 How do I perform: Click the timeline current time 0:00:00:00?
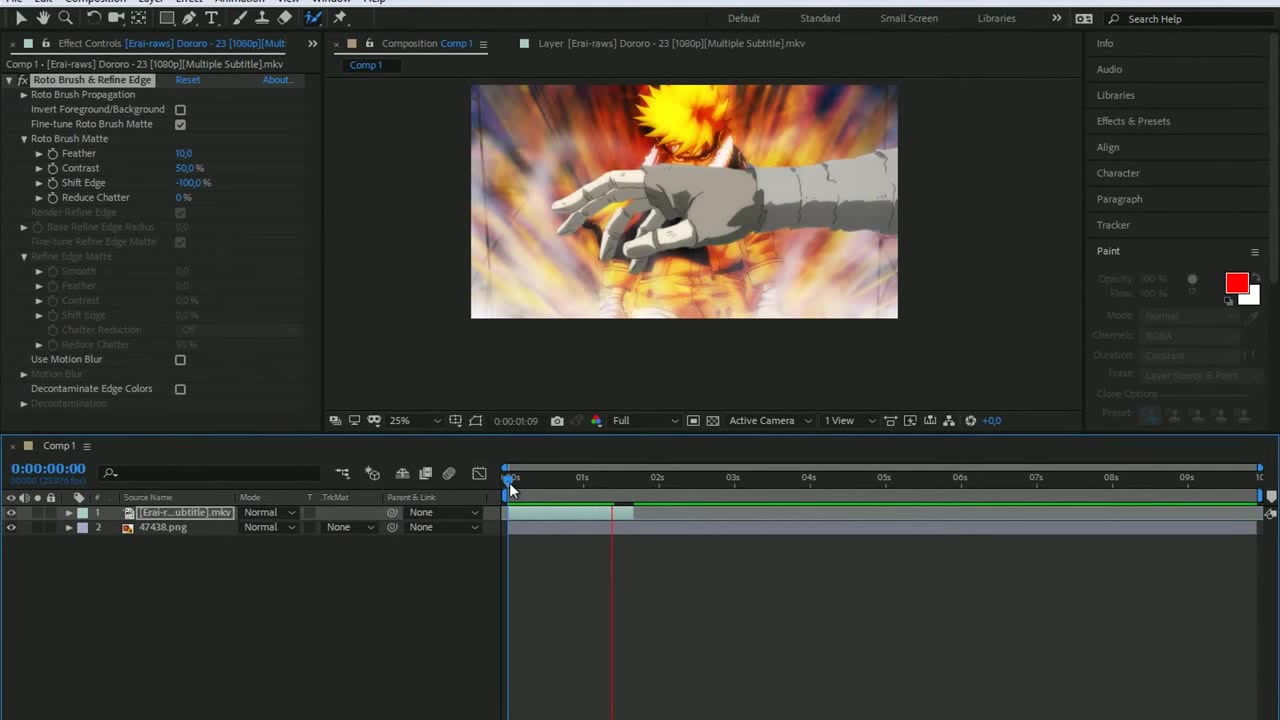point(48,469)
